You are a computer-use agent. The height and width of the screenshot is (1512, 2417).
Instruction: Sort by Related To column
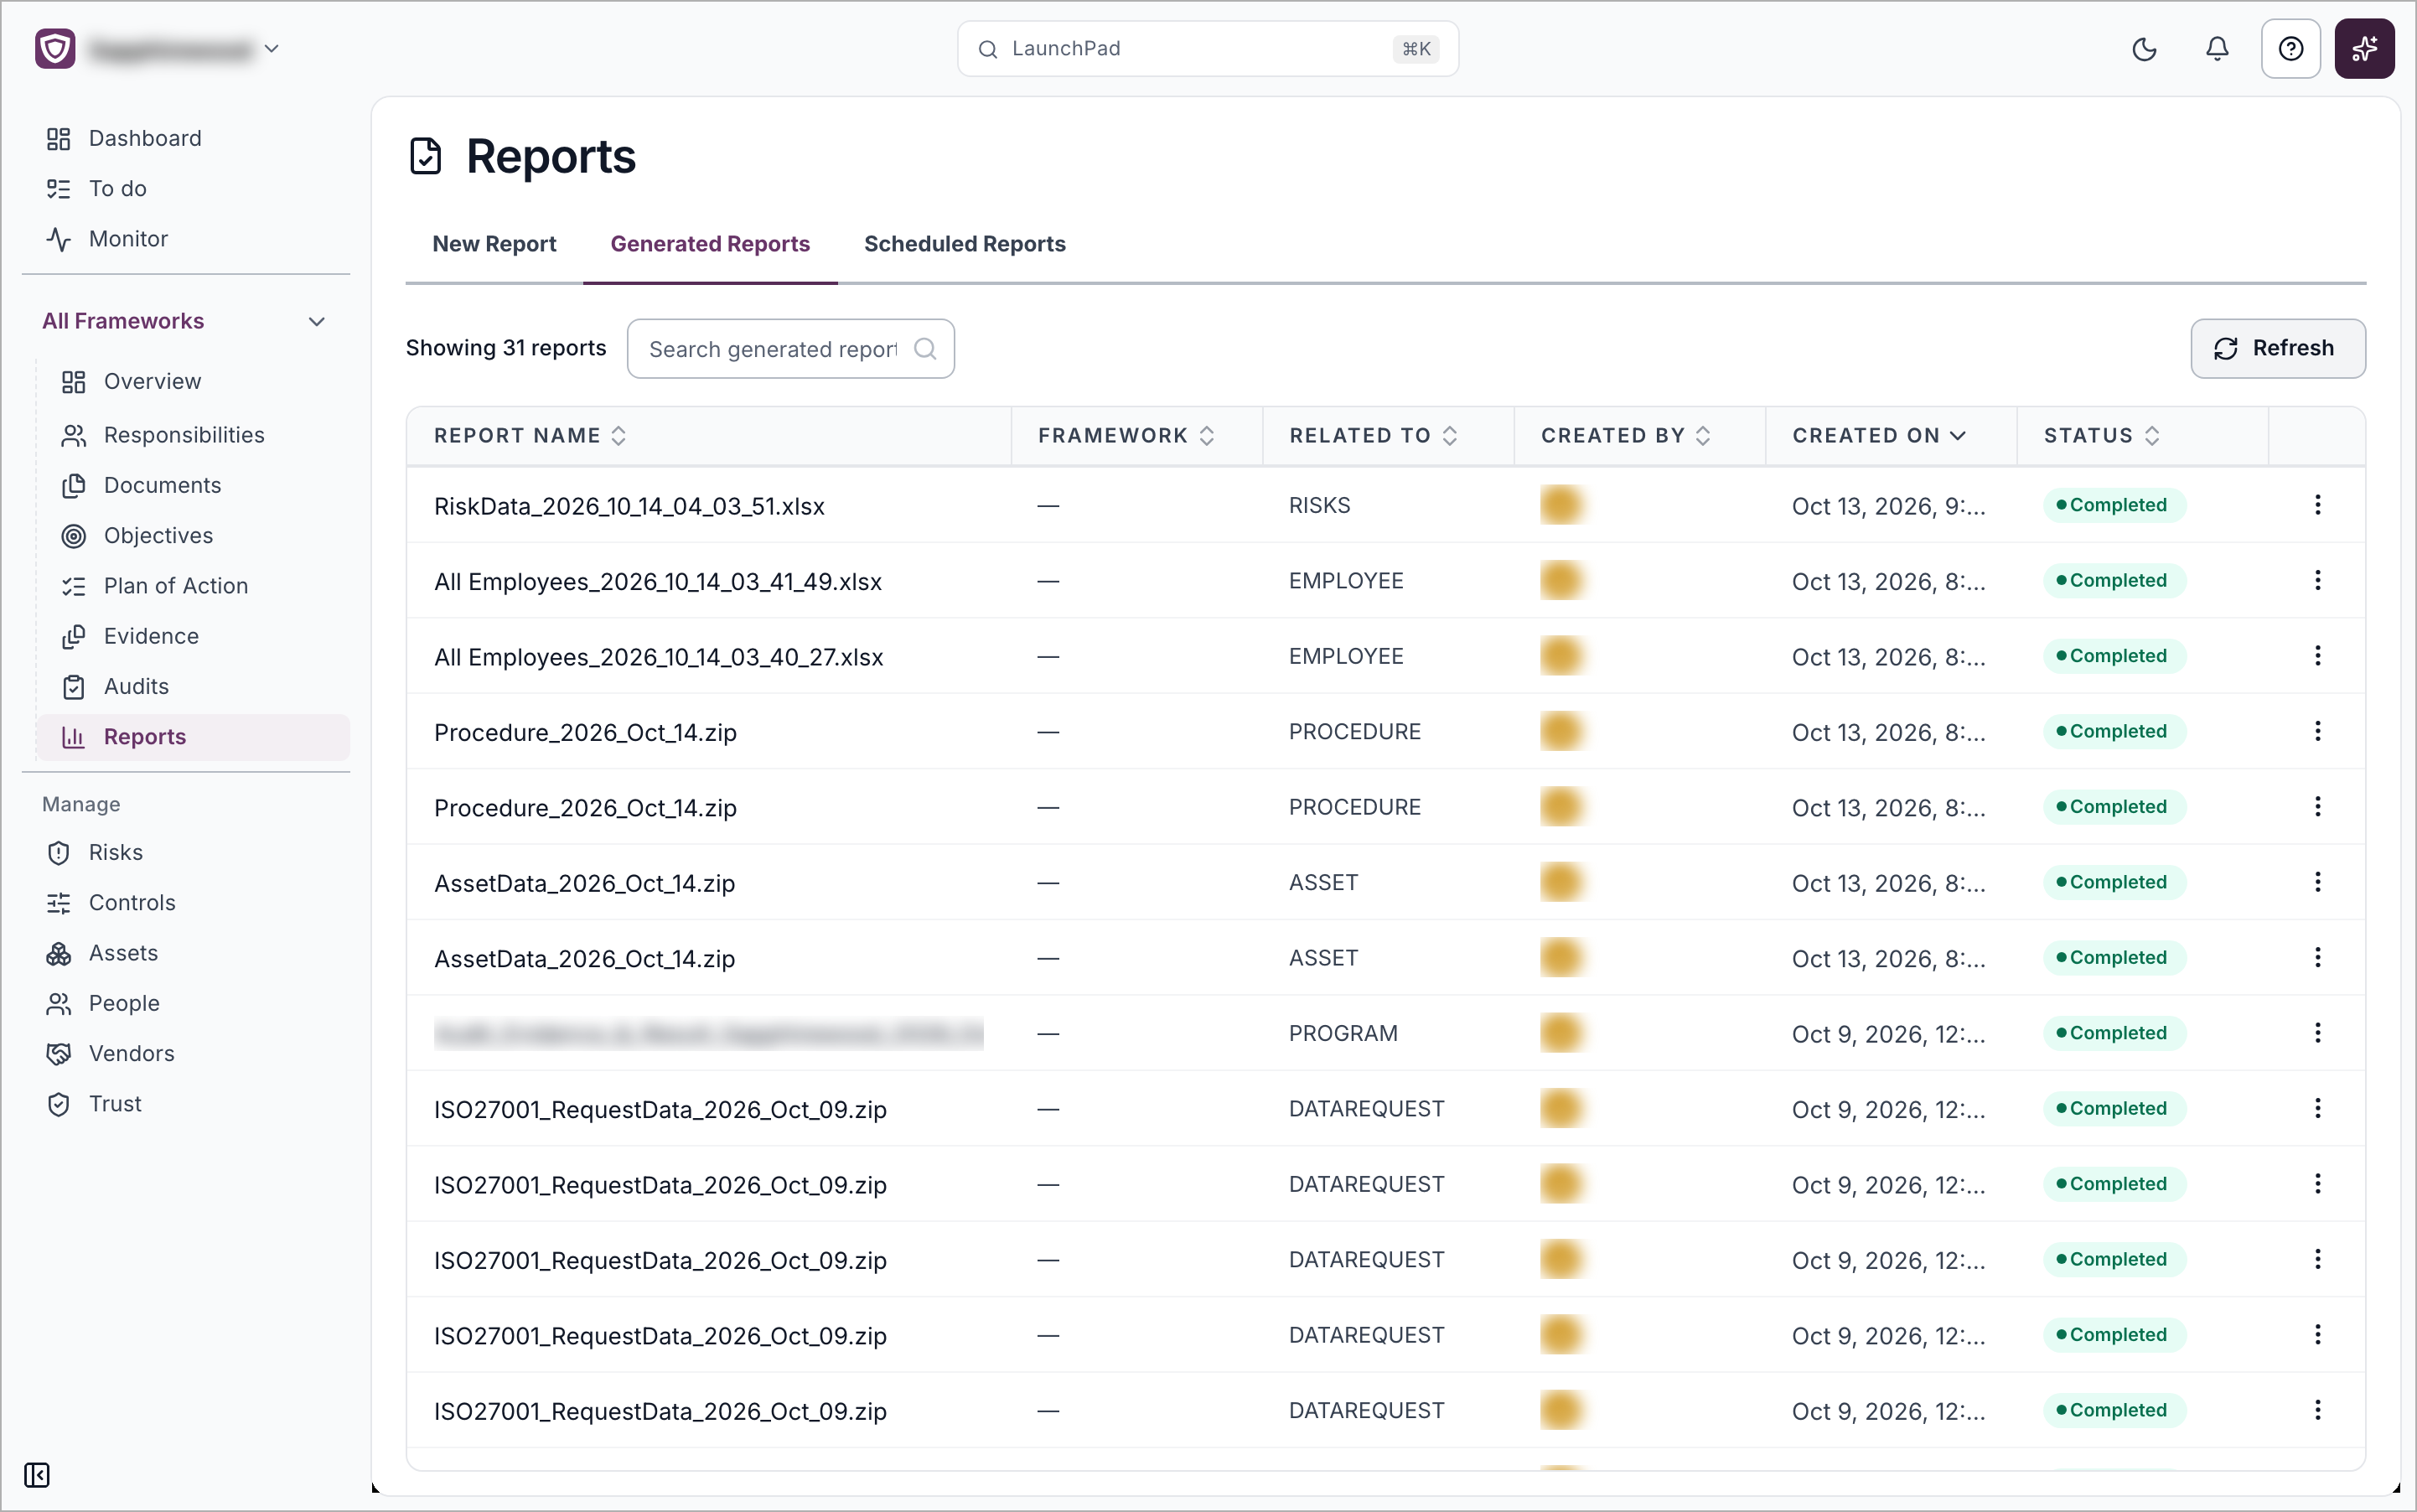[x=1373, y=435]
